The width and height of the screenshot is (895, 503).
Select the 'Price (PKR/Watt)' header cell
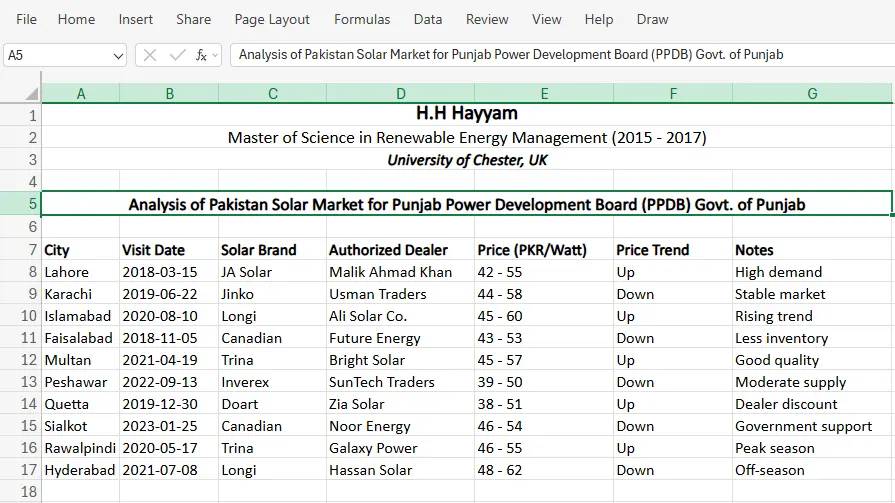544,250
